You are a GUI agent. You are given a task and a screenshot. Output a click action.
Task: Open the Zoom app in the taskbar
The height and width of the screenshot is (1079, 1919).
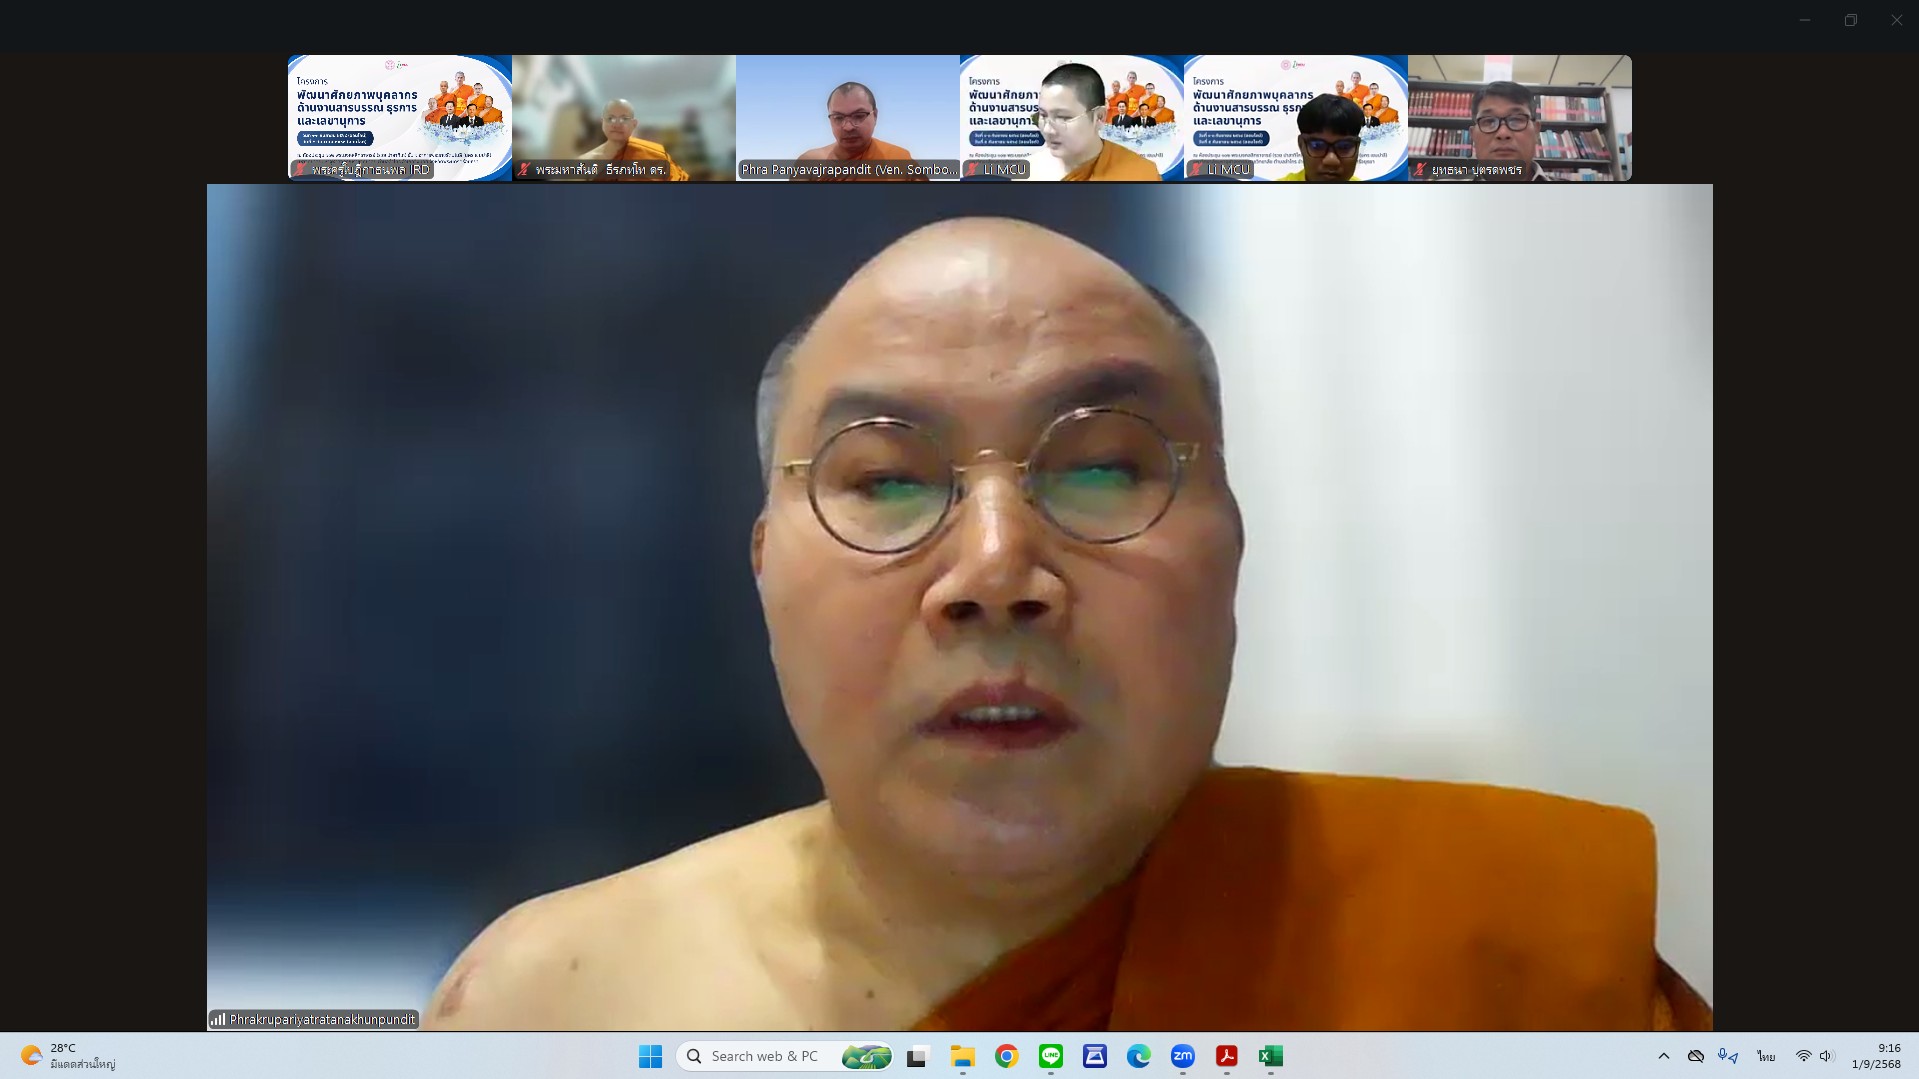[1182, 1056]
